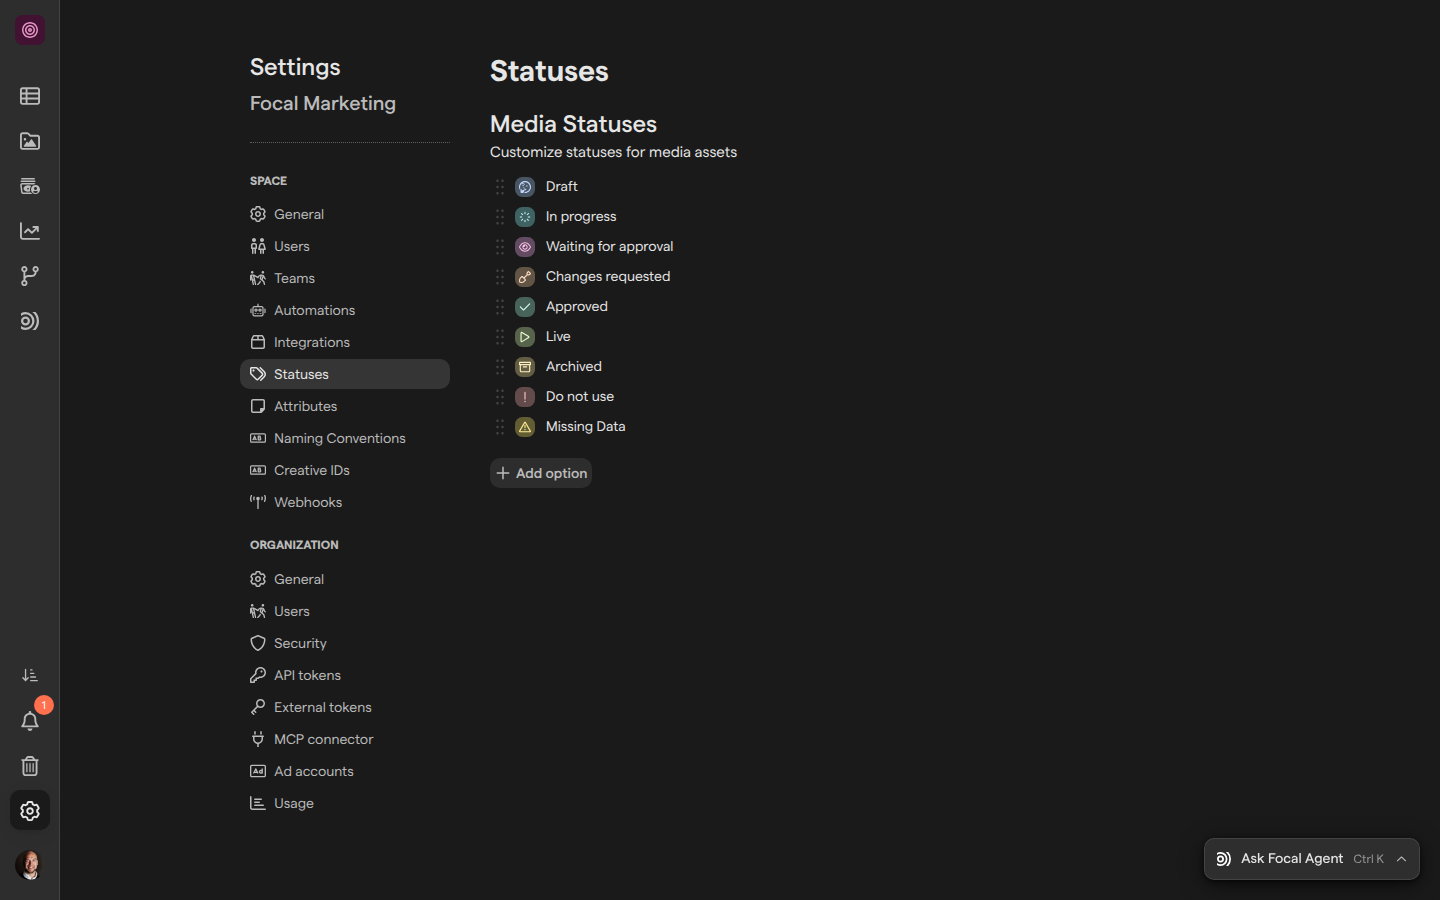
Task: Click the Waiting for approval status icon
Action: (525, 247)
